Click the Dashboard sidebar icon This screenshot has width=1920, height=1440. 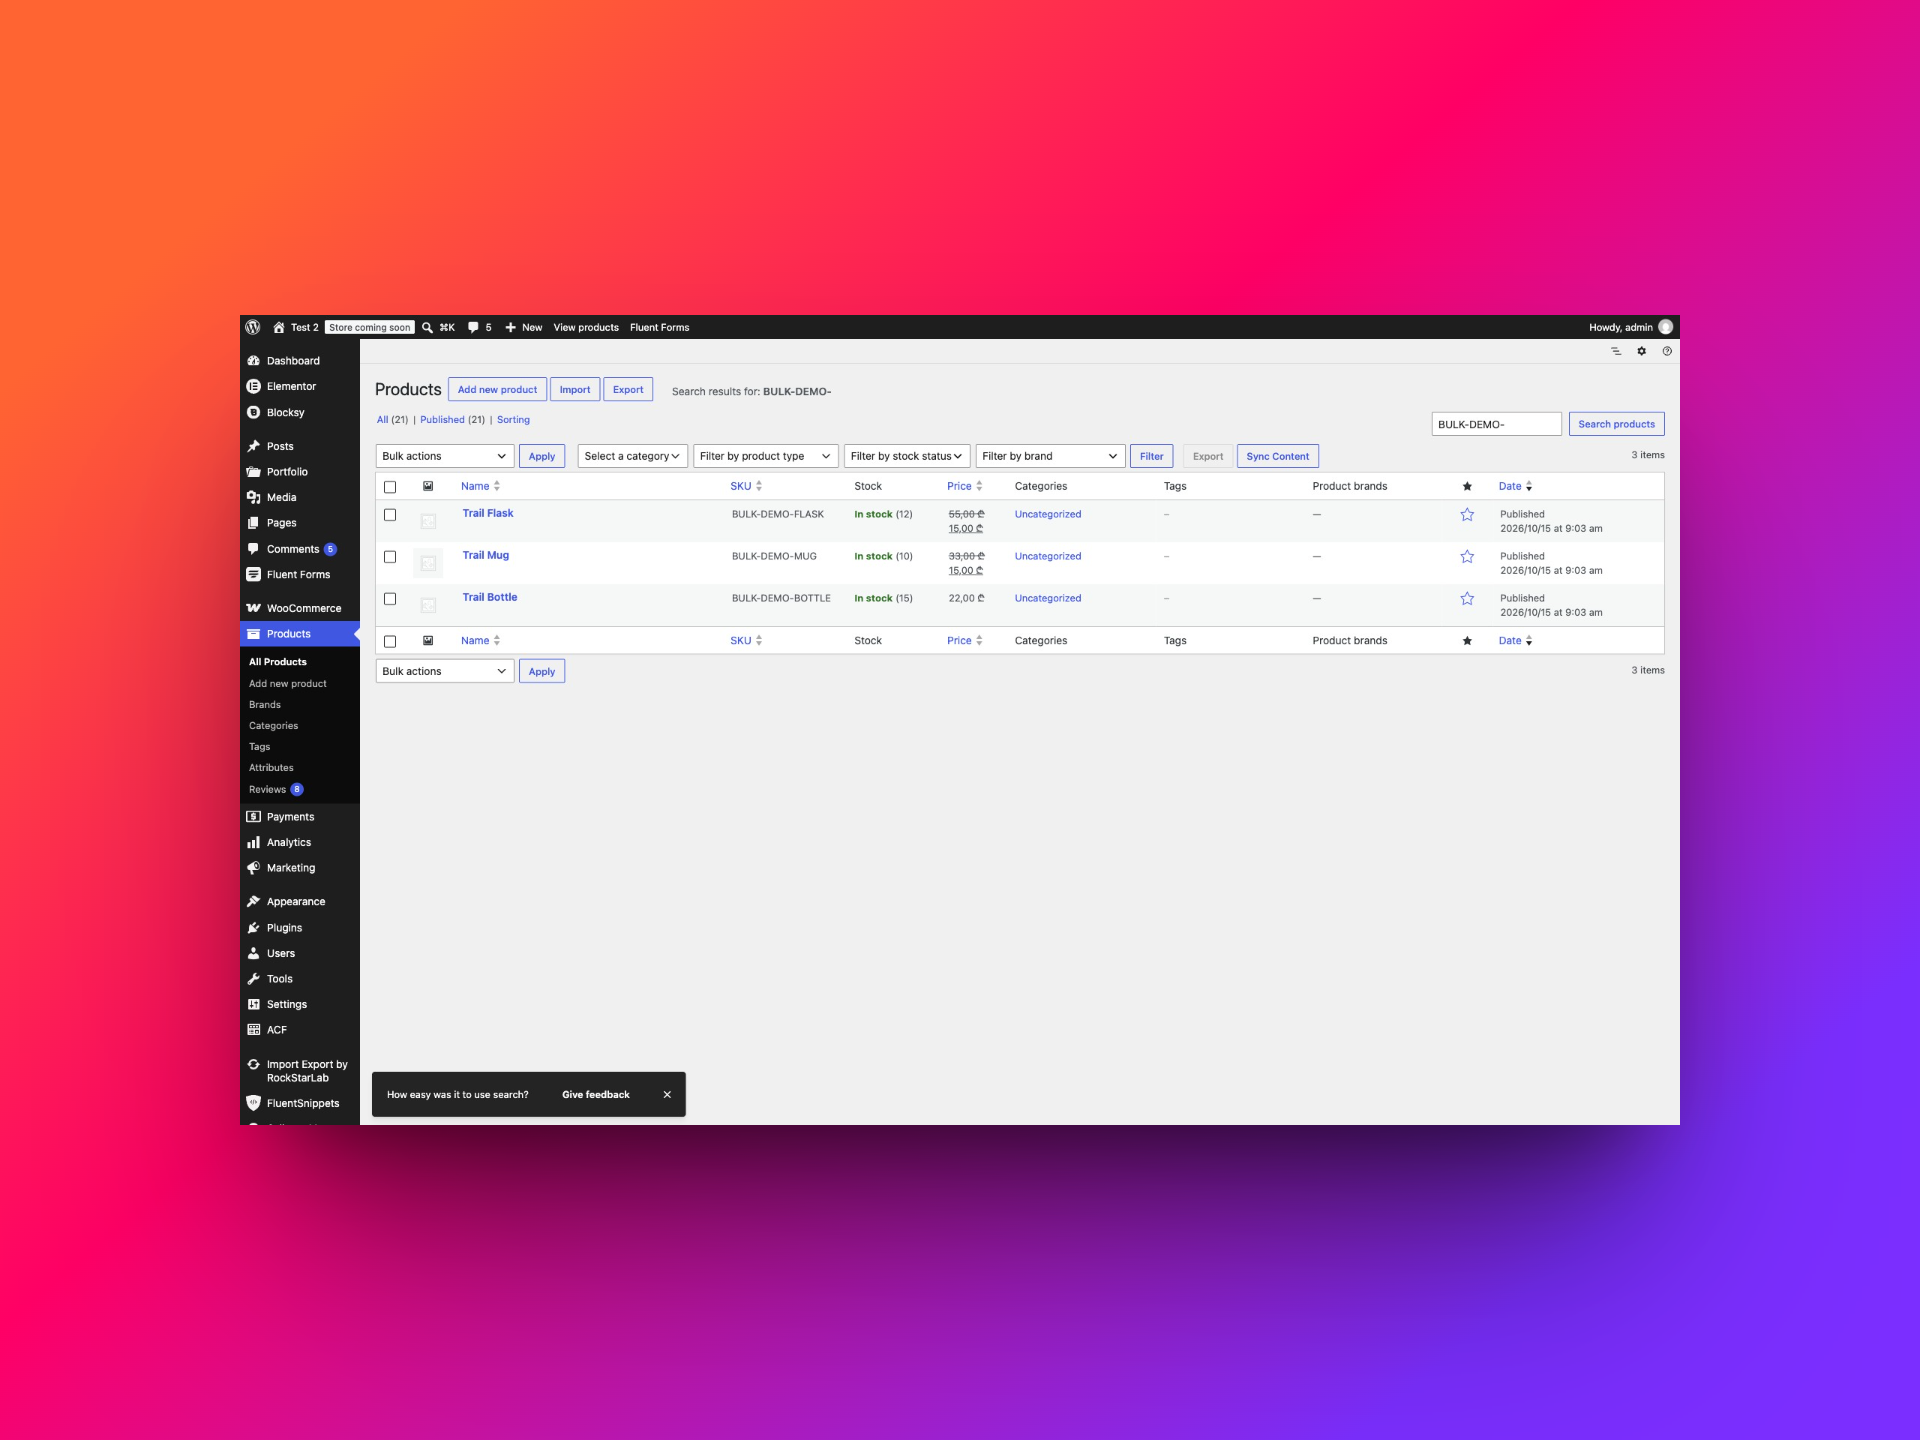click(253, 361)
